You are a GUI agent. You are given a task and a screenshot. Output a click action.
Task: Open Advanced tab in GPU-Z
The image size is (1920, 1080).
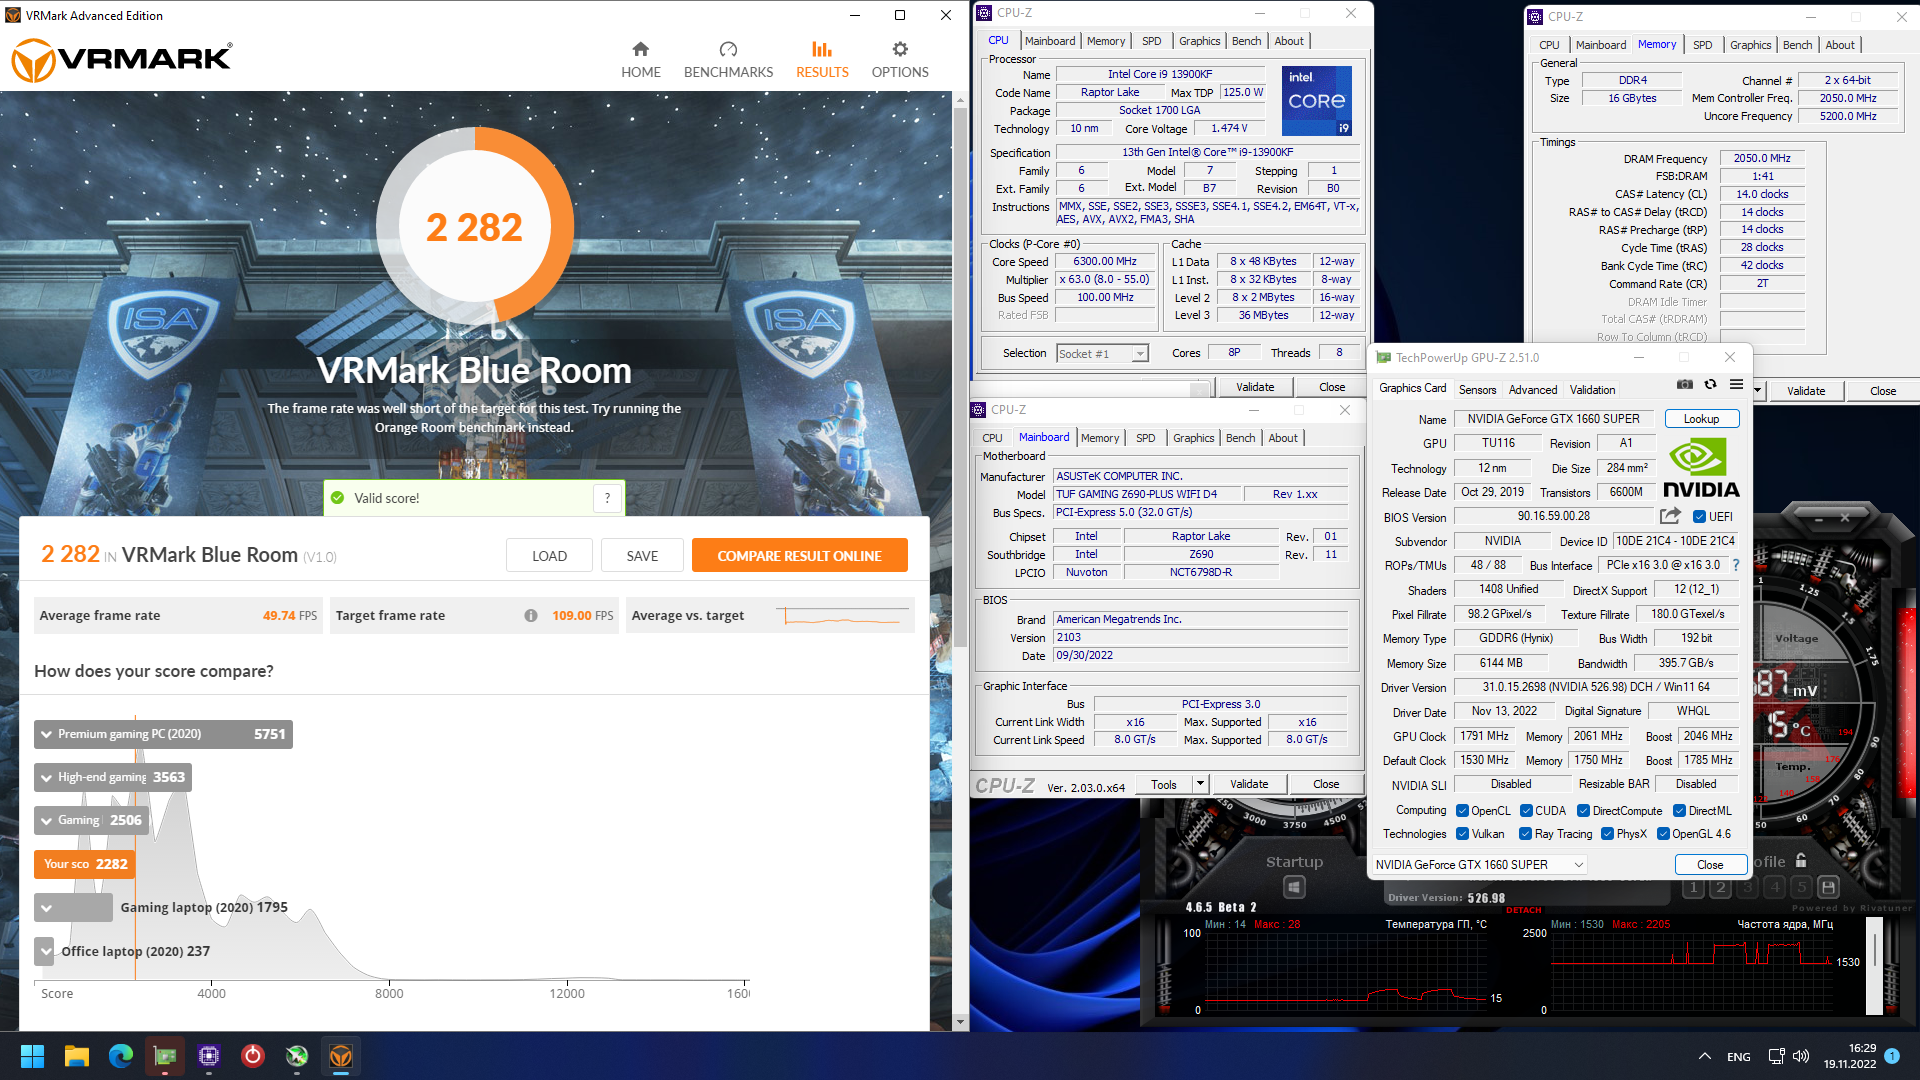coord(1532,390)
